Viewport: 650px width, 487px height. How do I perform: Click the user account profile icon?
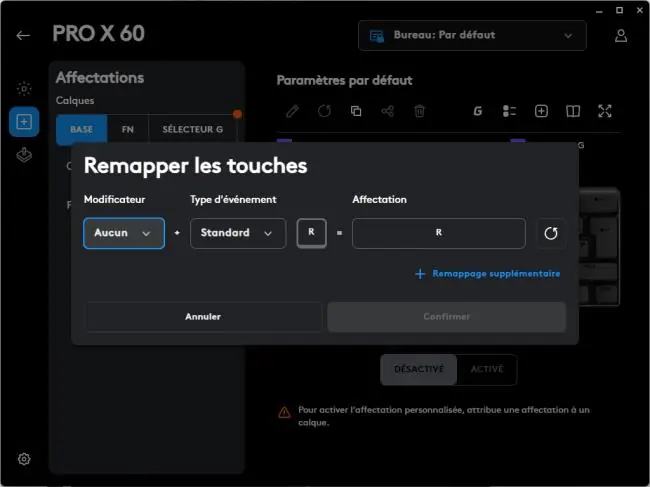pyautogui.click(x=621, y=36)
